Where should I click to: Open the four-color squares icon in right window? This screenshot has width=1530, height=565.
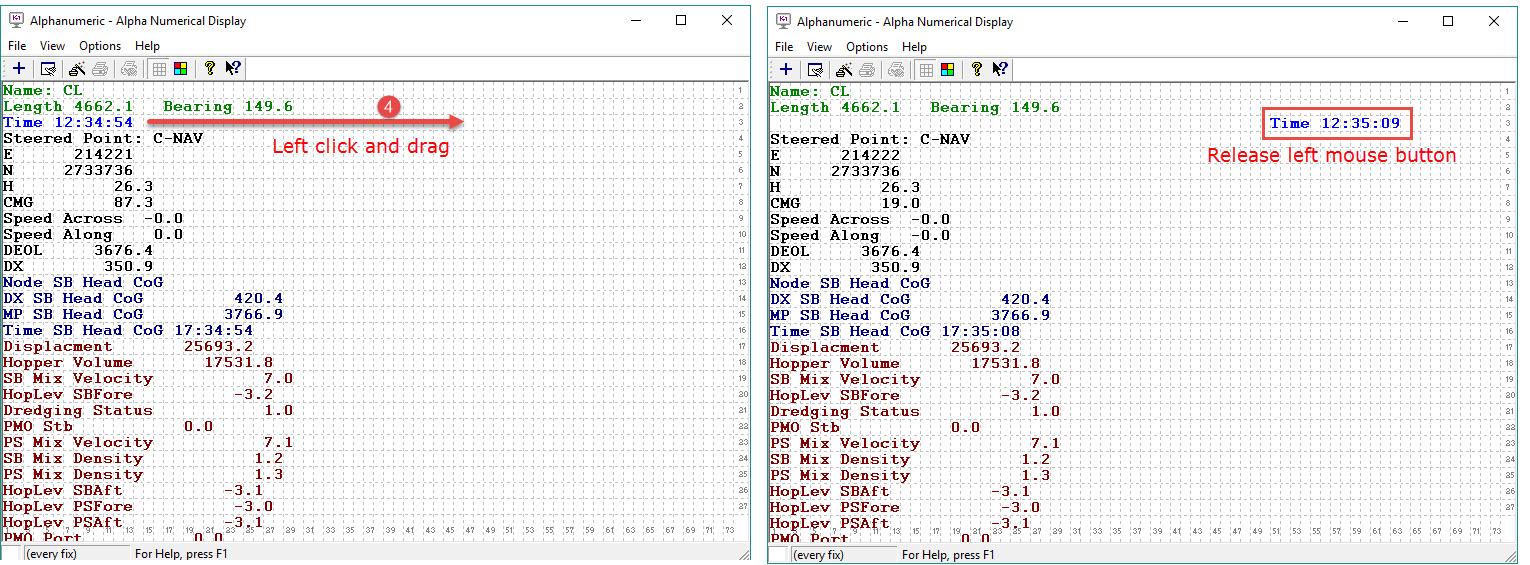[x=948, y=70]
